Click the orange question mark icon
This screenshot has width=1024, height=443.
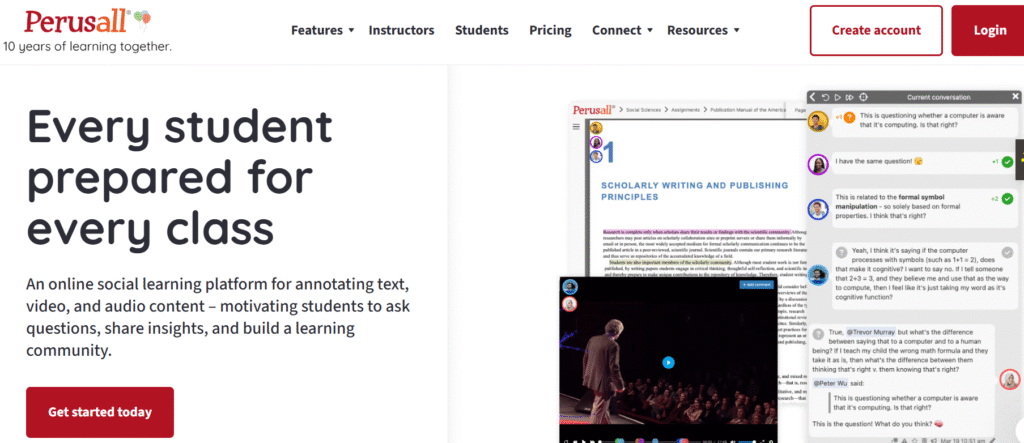849,119
